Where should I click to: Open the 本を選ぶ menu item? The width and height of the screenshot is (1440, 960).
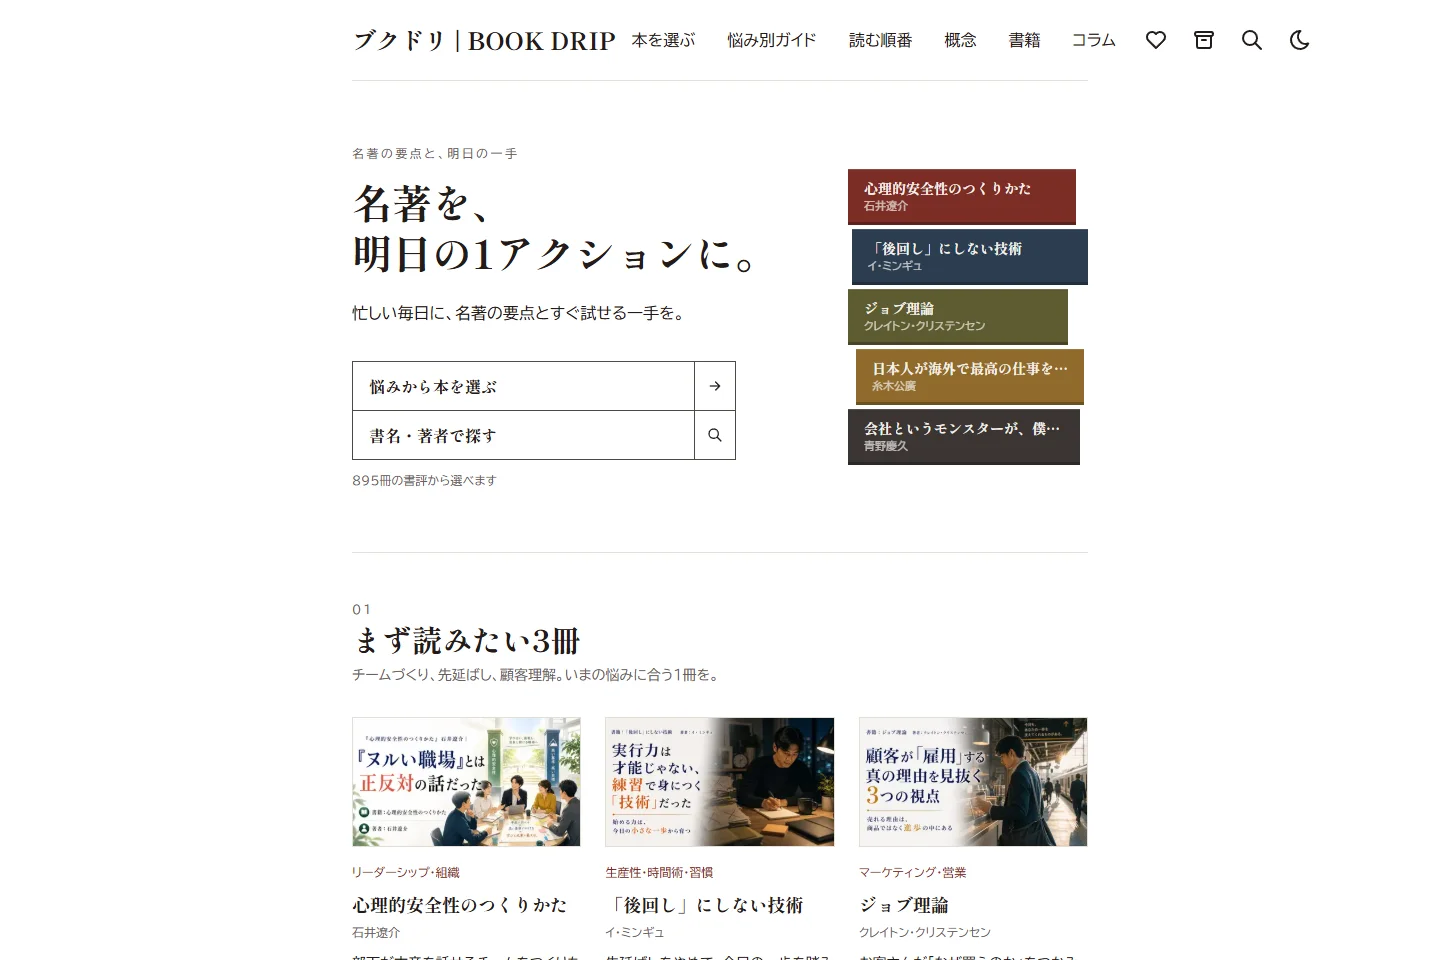[x=663, y=40]
